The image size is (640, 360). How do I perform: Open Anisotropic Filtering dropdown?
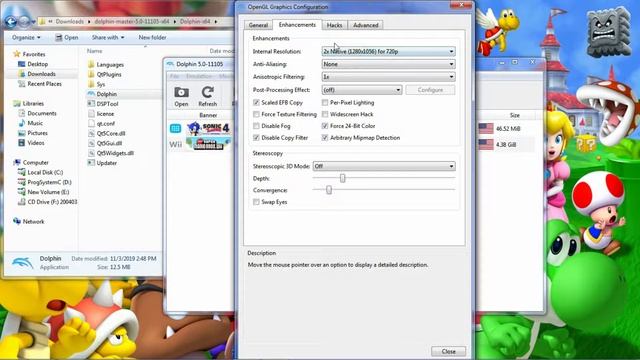(x=388, y=77)
